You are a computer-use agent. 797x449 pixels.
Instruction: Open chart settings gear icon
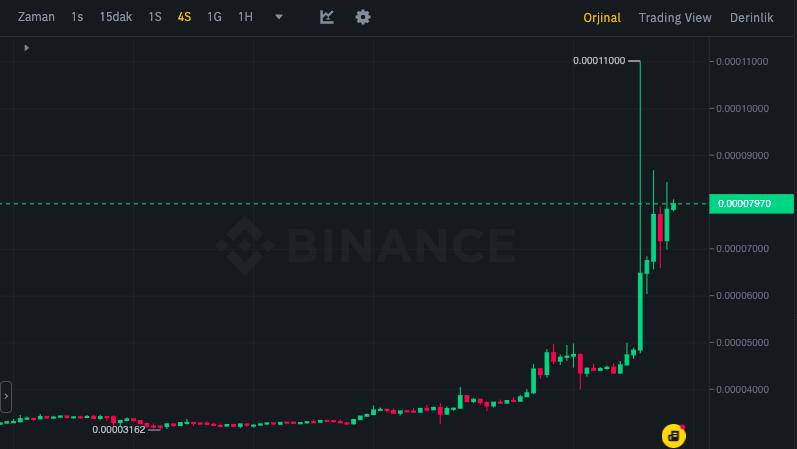point(363,17)
